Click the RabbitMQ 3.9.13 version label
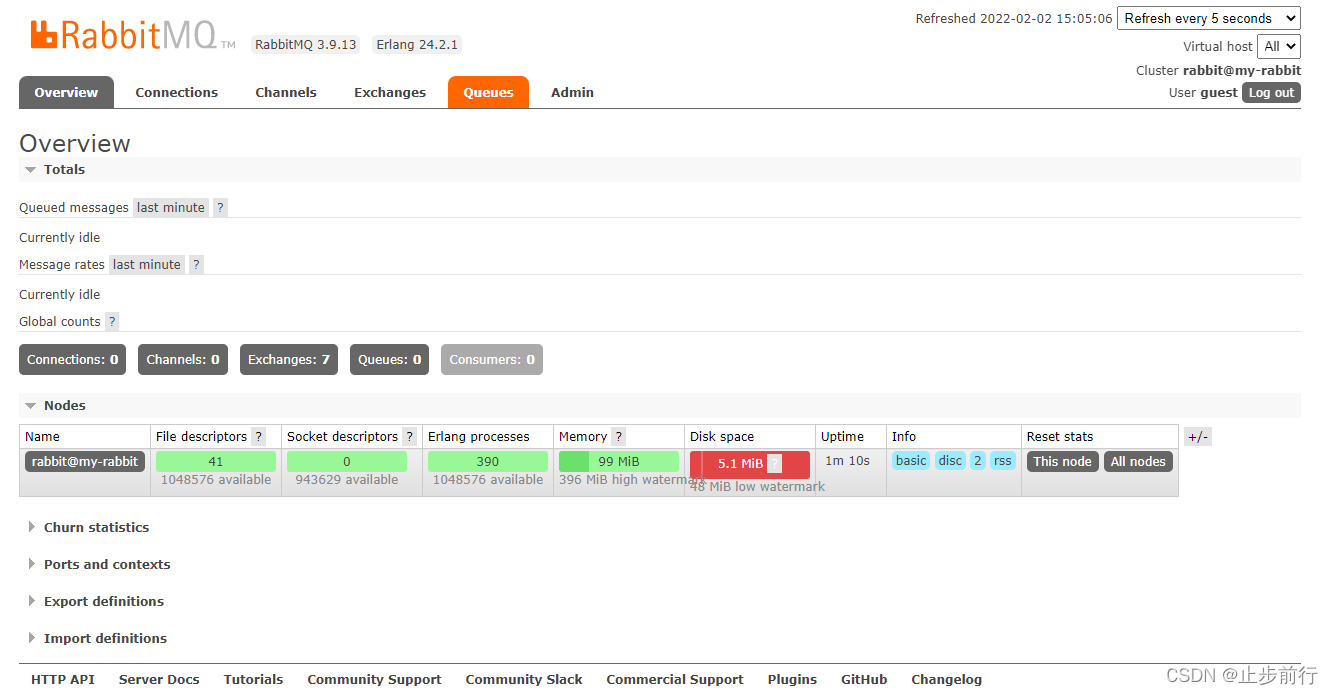Viewport: 1333px width, 695px height. (306, 44)
